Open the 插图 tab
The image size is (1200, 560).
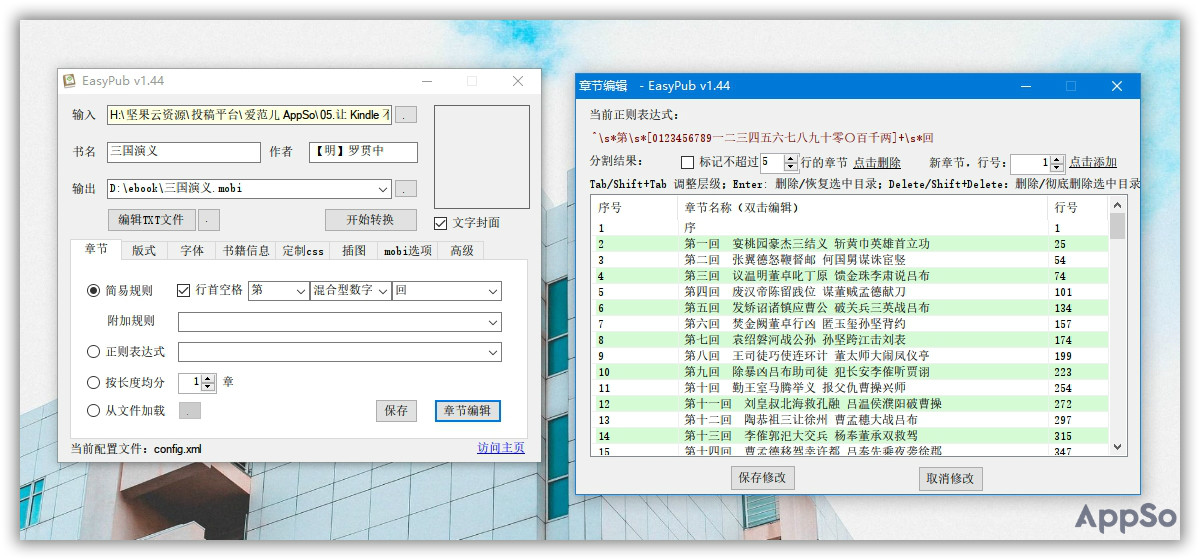point(354,250)
